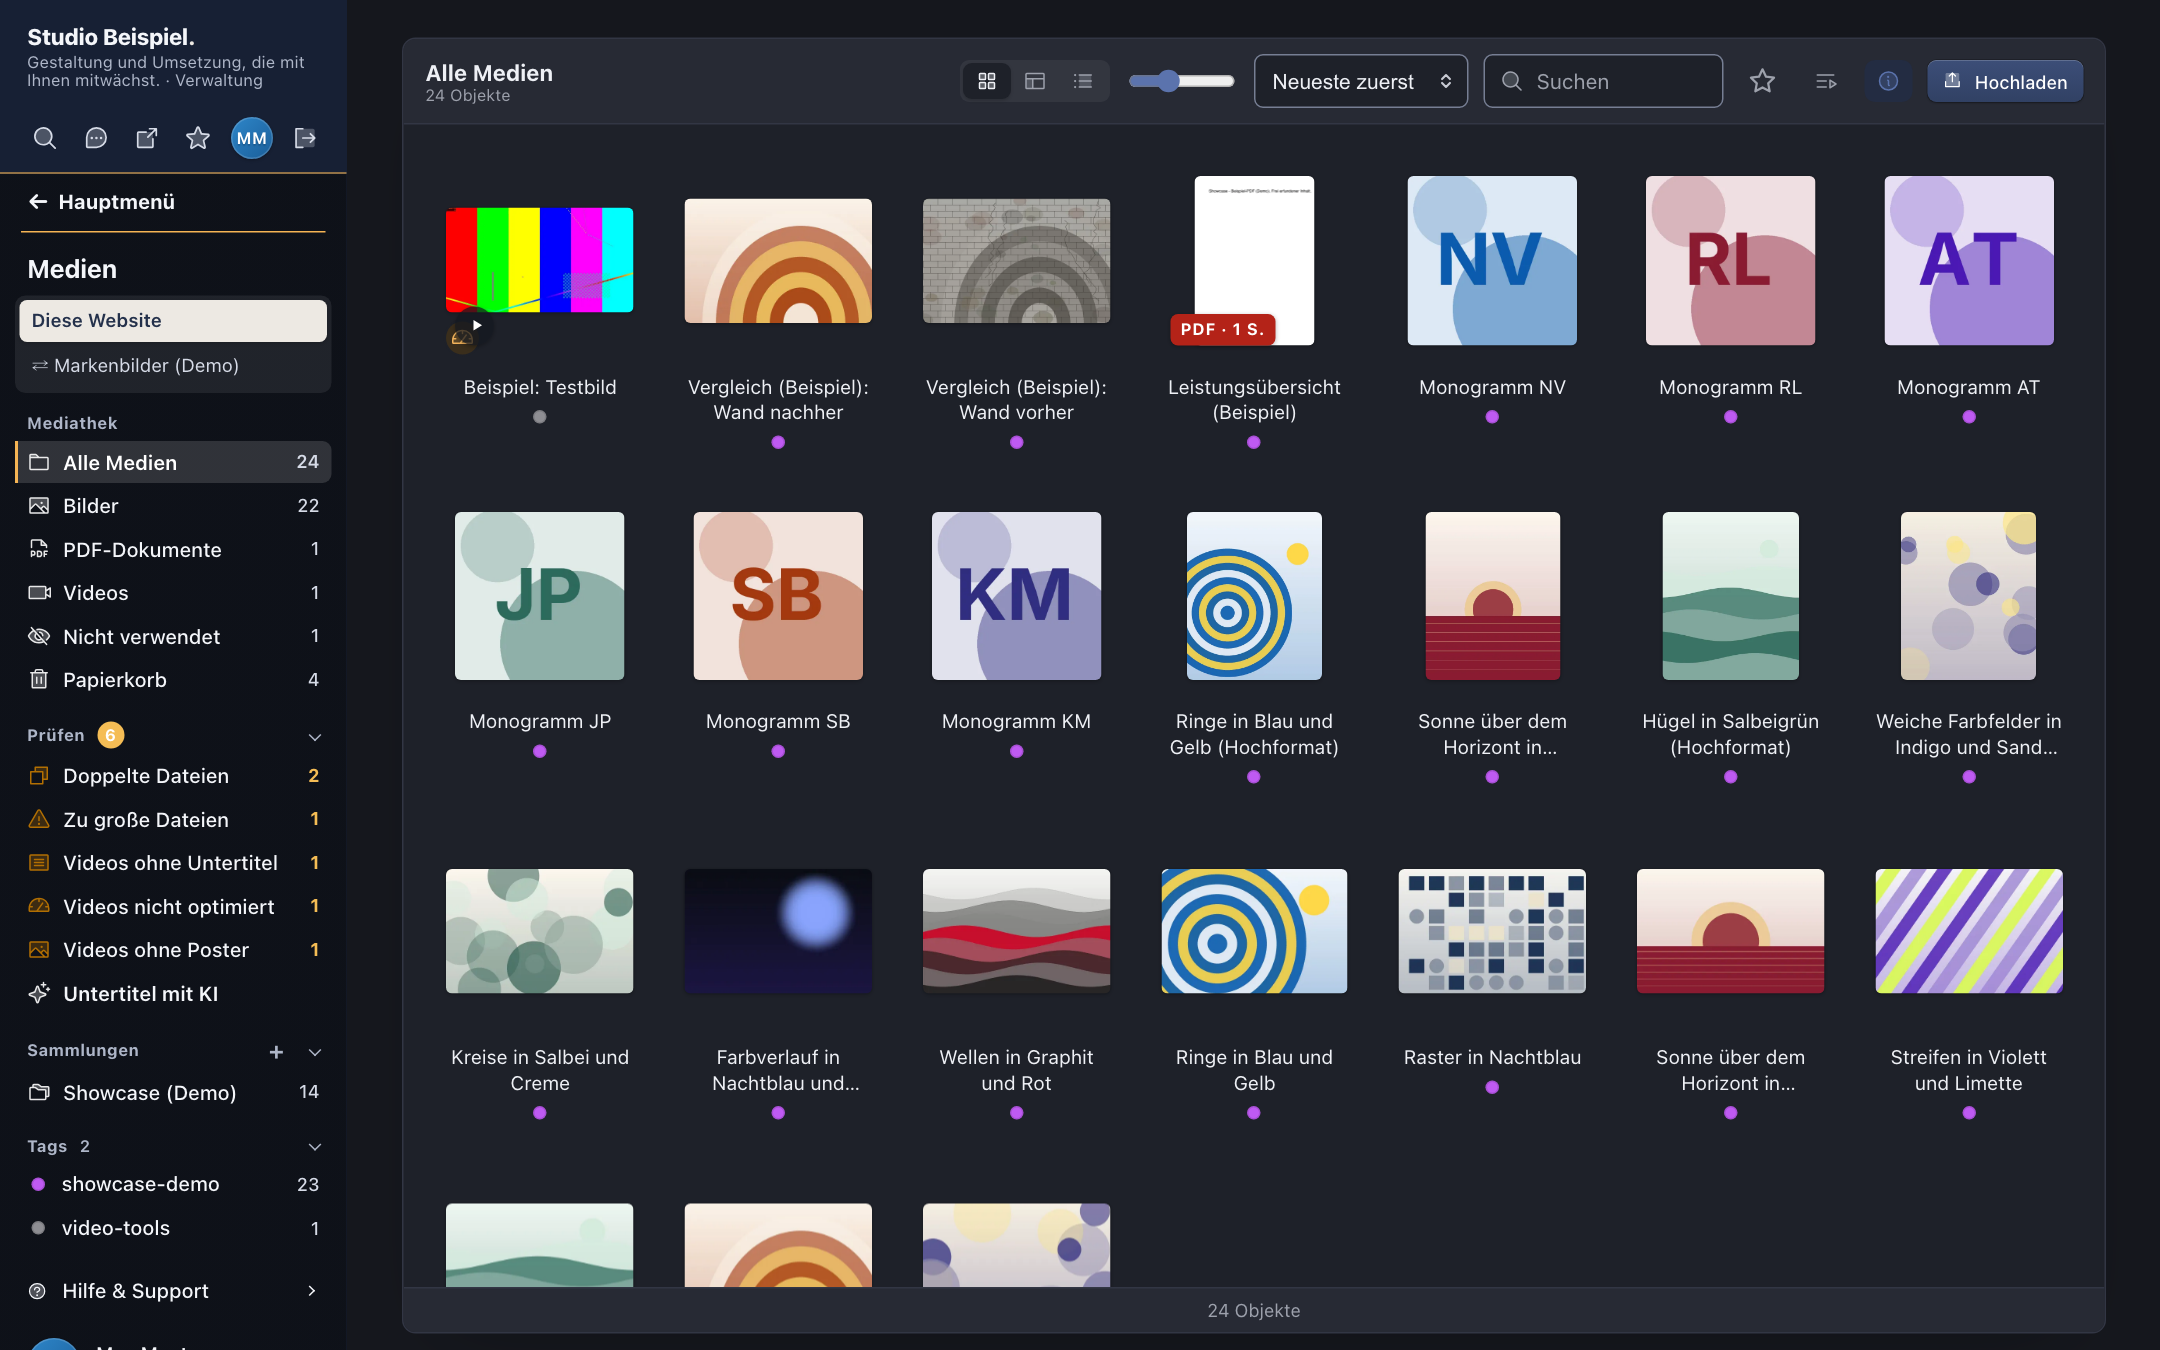Open the Papierkorb trash
The image size is (2160, 1350).
[x=173, y=680]
